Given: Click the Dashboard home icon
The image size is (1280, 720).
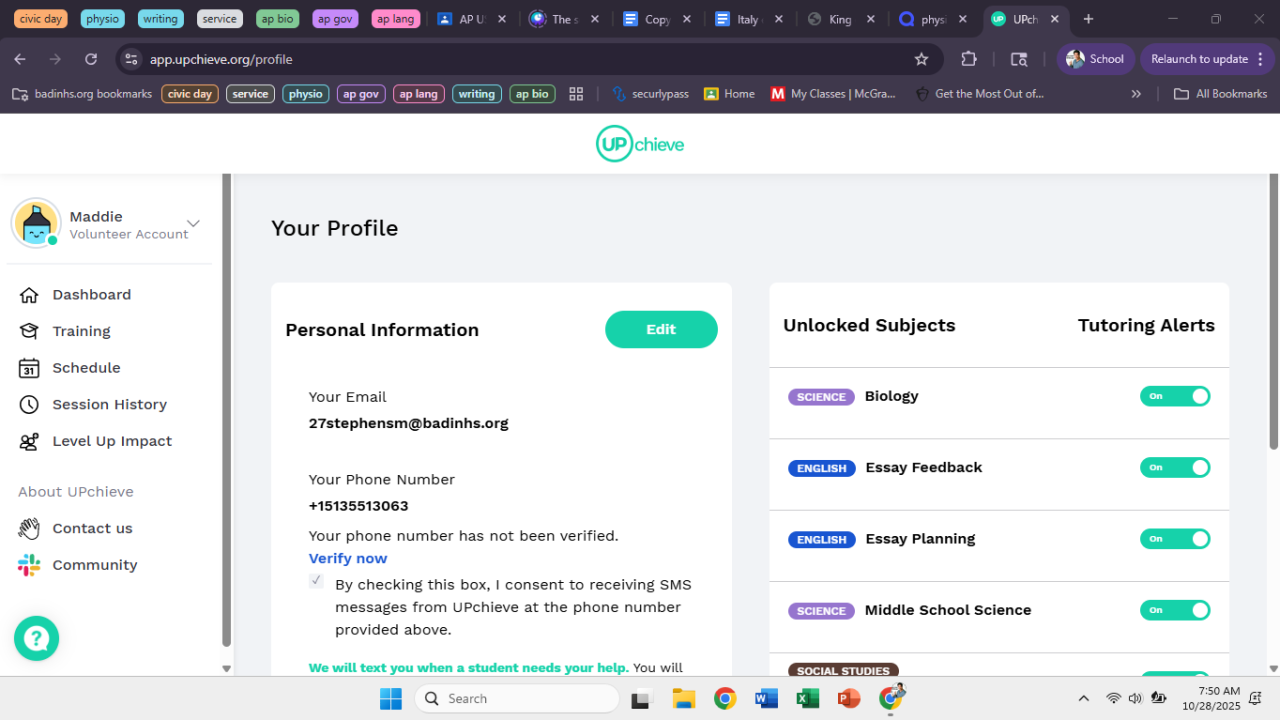Looking at the screenshot, I should [29, 295].
